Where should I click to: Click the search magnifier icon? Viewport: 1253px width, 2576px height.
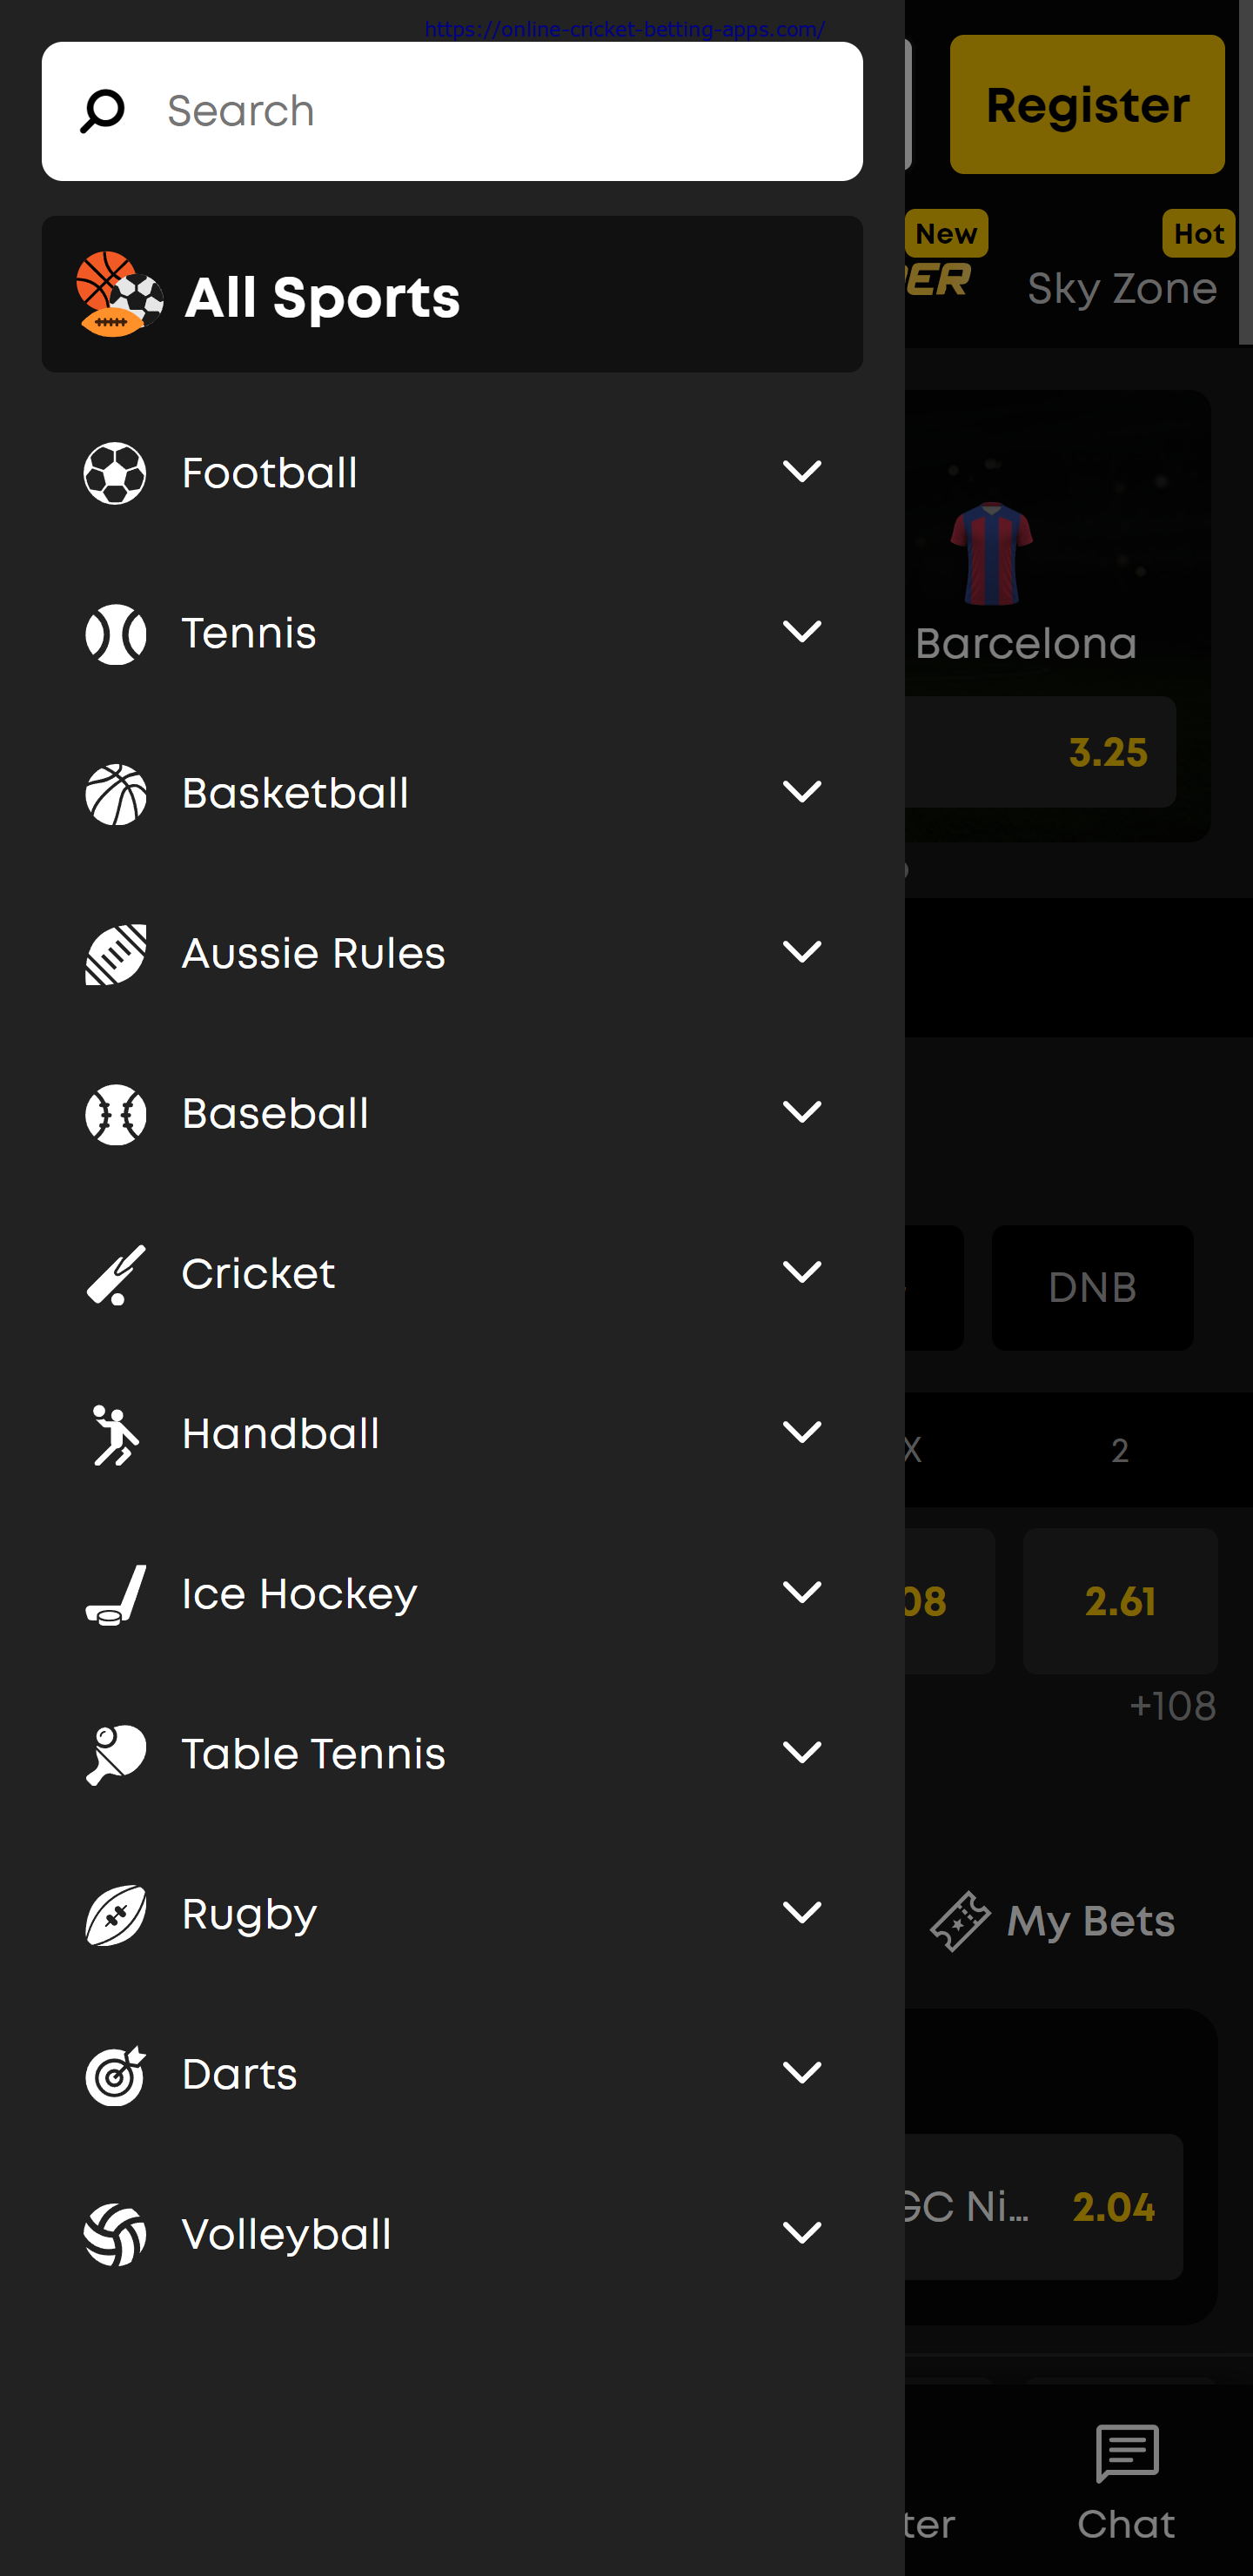coord(103,111)
